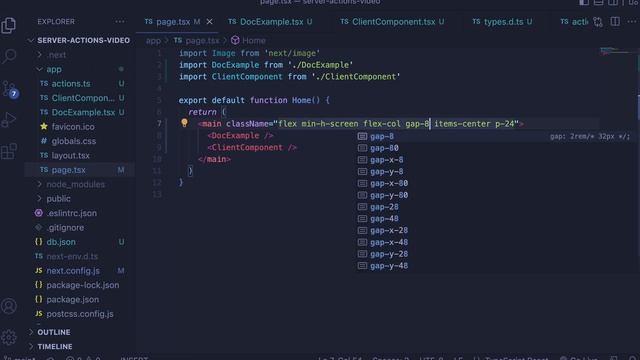Choose gap-x-80 autocomplete suggestion
Screen dimensions: 640x360
pos(493,183)
